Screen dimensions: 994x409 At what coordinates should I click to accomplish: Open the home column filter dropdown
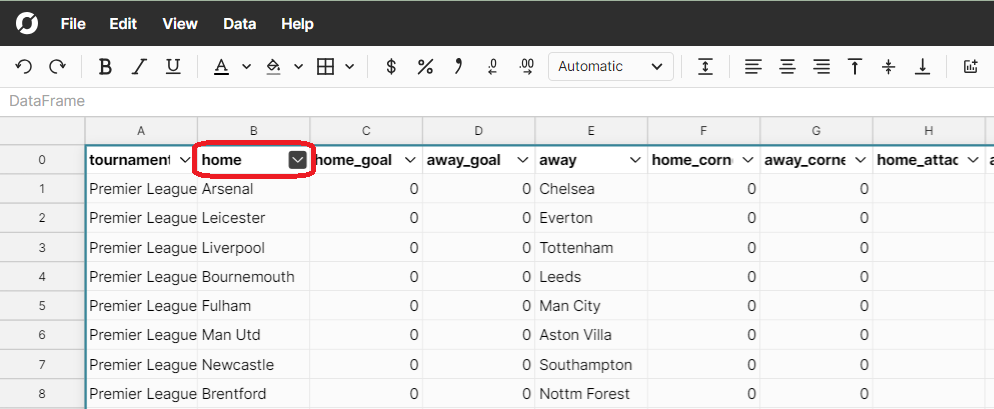point(297,160)
